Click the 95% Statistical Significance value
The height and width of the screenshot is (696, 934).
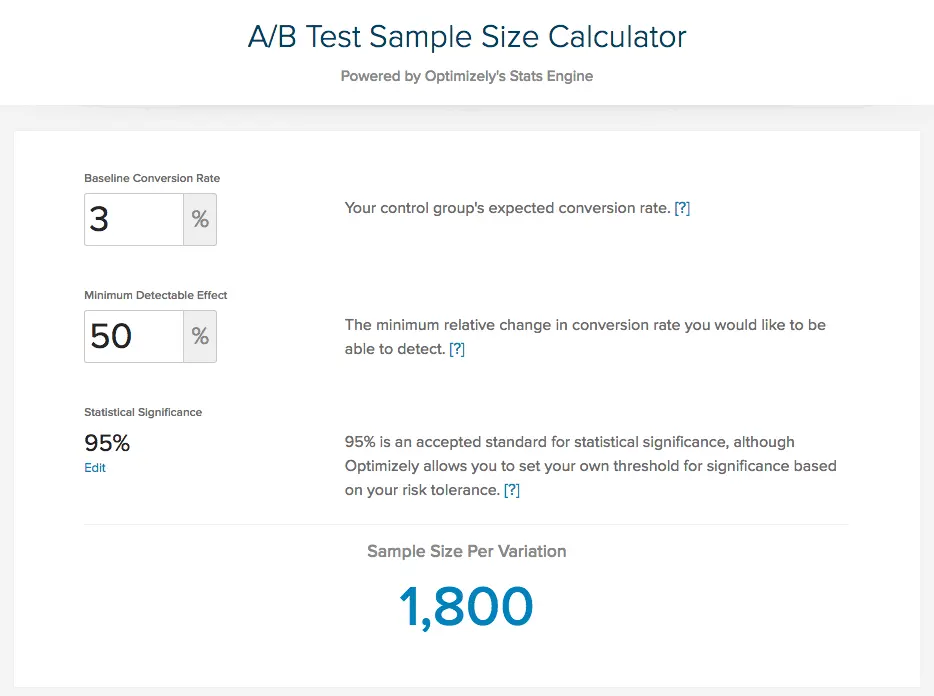[107, 443]
